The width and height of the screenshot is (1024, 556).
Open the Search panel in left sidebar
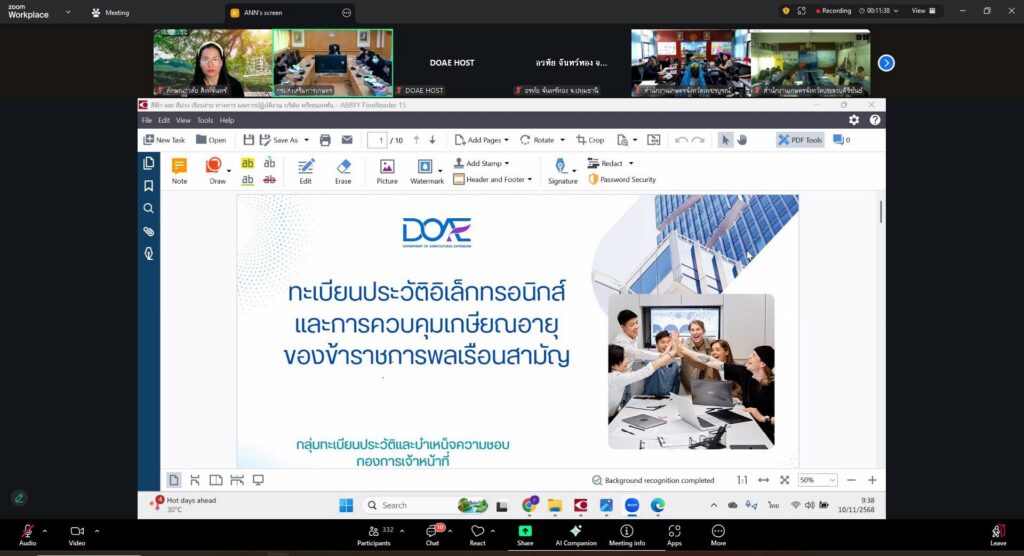[x=149, y=209]
